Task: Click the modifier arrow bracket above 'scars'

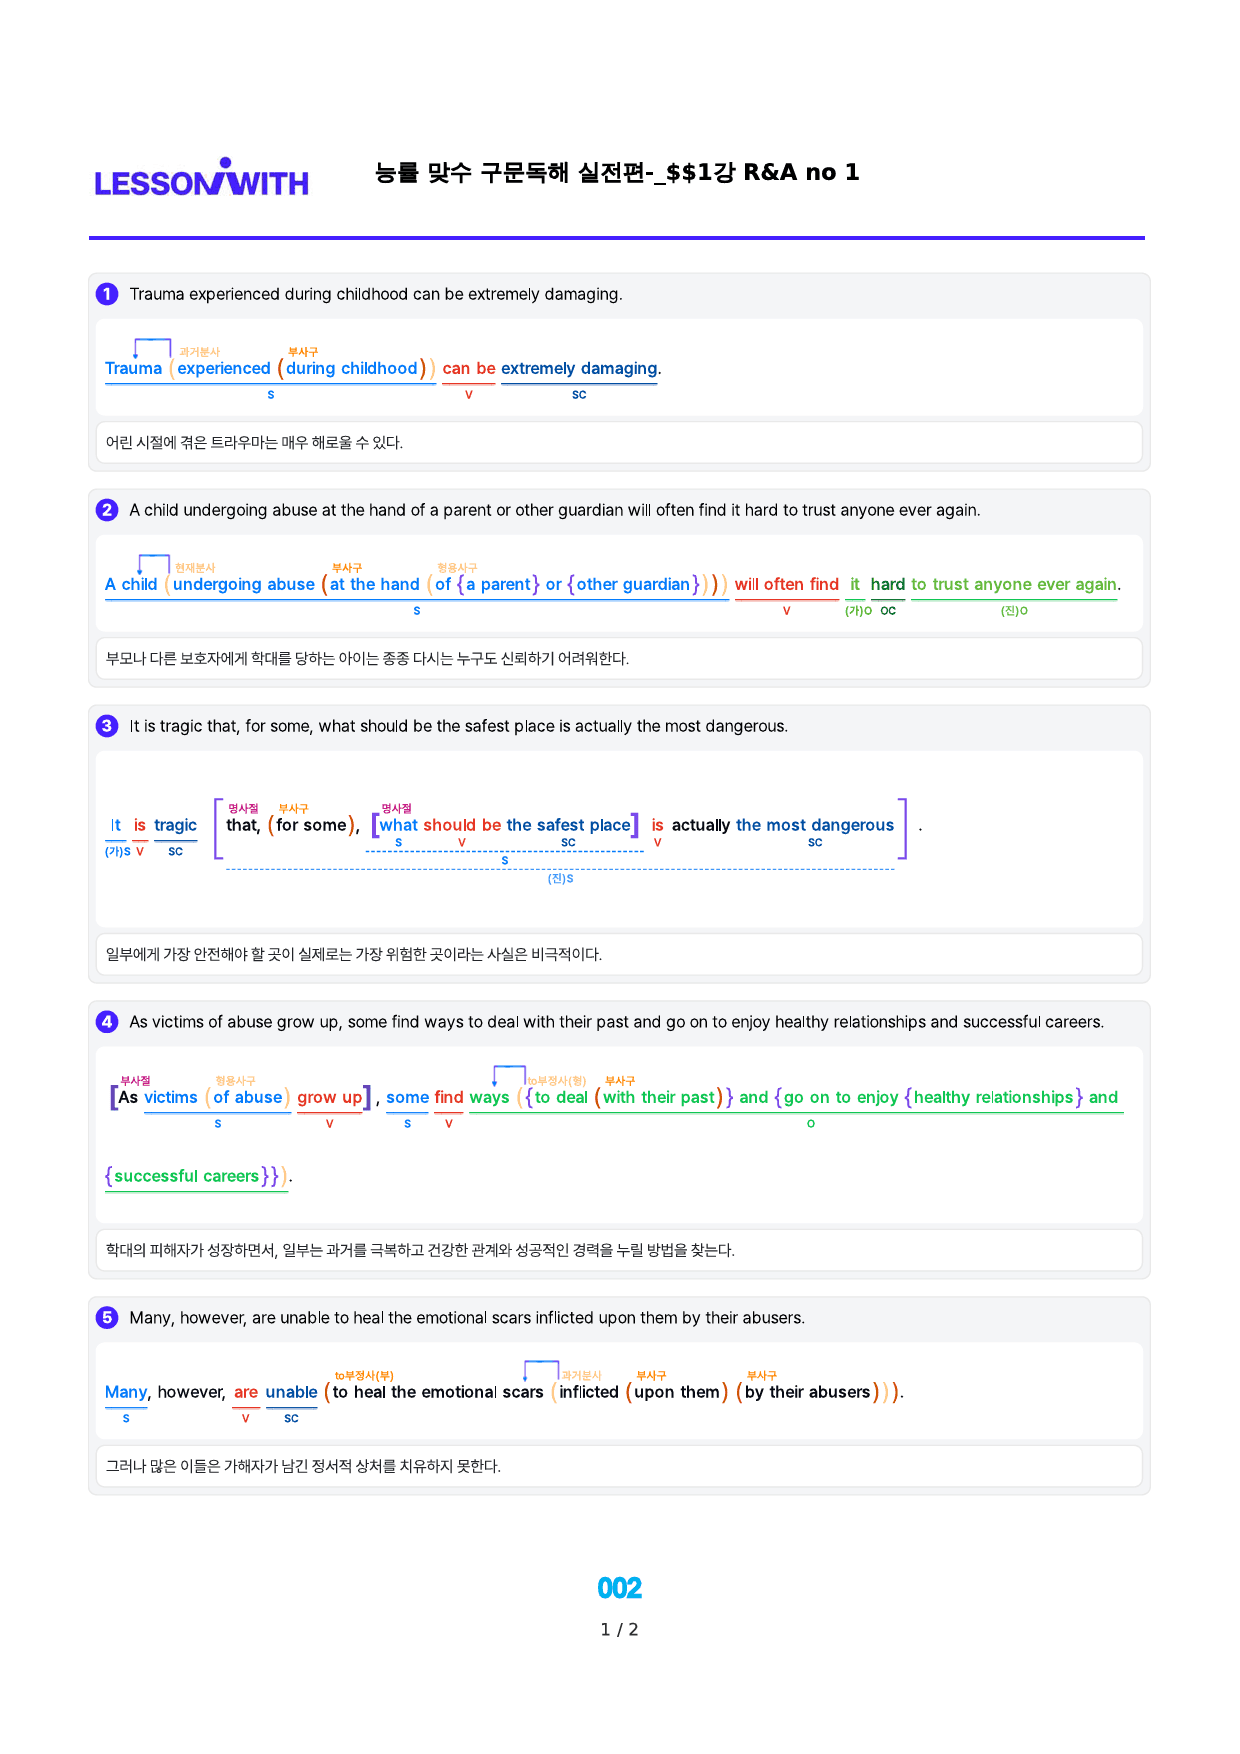Action: click(541, 1371)
